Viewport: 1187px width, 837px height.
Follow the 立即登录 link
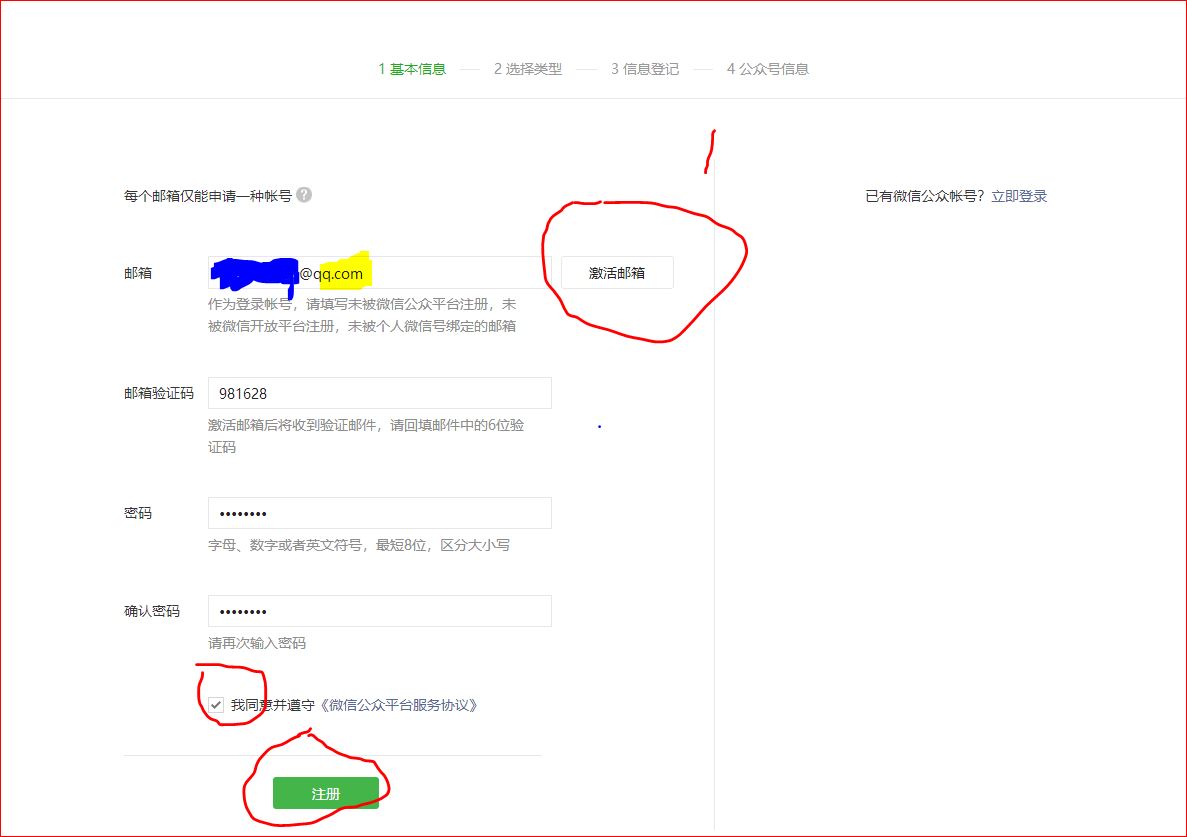[1019, 196]
